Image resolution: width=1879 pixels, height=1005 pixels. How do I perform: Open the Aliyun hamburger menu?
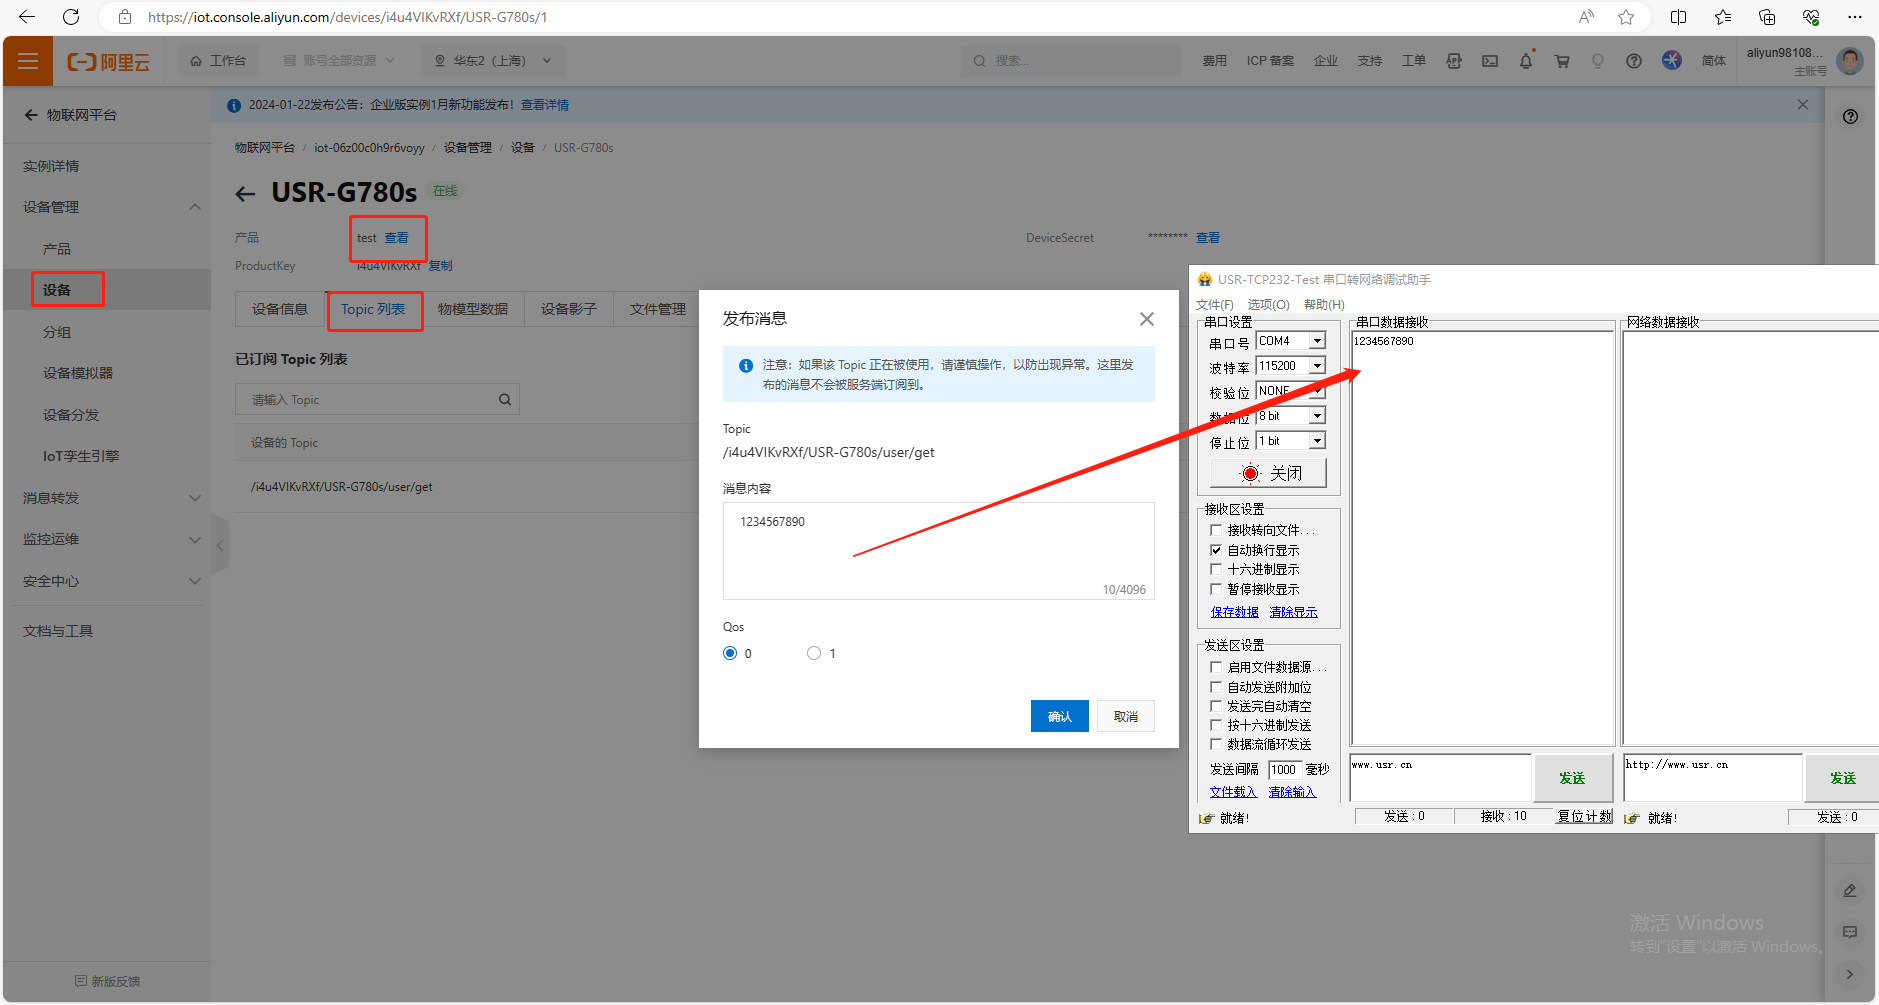click(x=28, y=61)
